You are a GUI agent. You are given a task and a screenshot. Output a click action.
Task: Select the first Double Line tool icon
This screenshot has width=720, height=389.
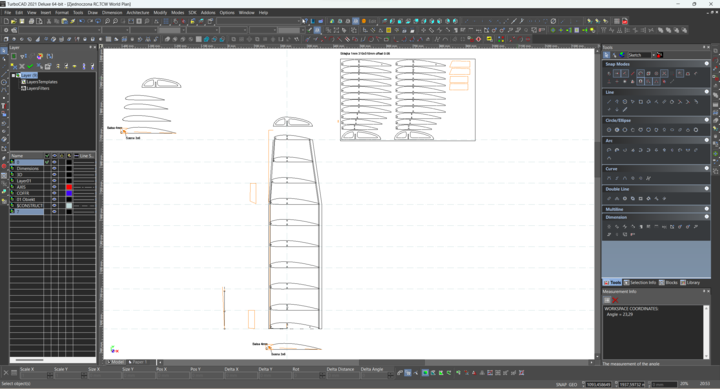pos(609,198)
